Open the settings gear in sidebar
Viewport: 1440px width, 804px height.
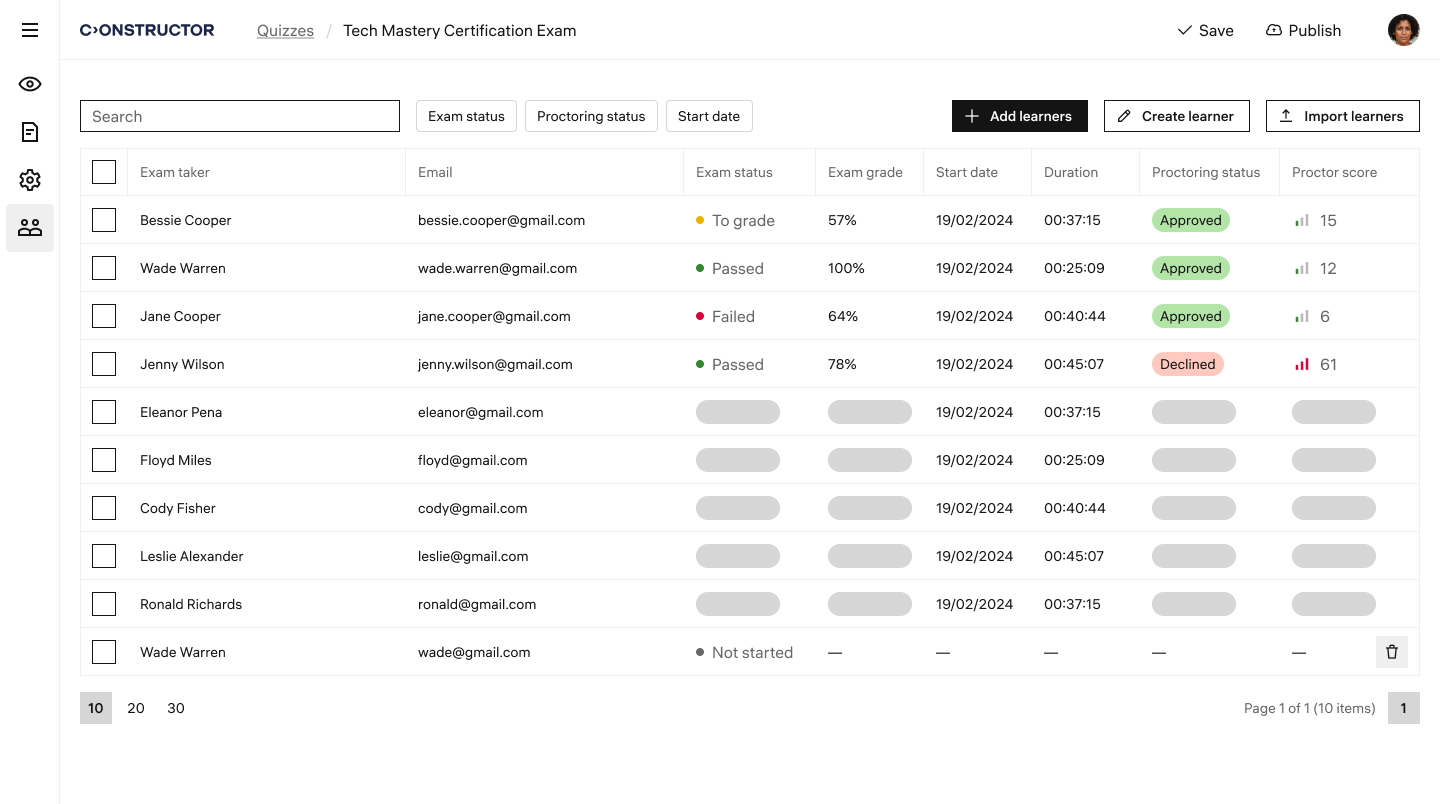(30, 180)
